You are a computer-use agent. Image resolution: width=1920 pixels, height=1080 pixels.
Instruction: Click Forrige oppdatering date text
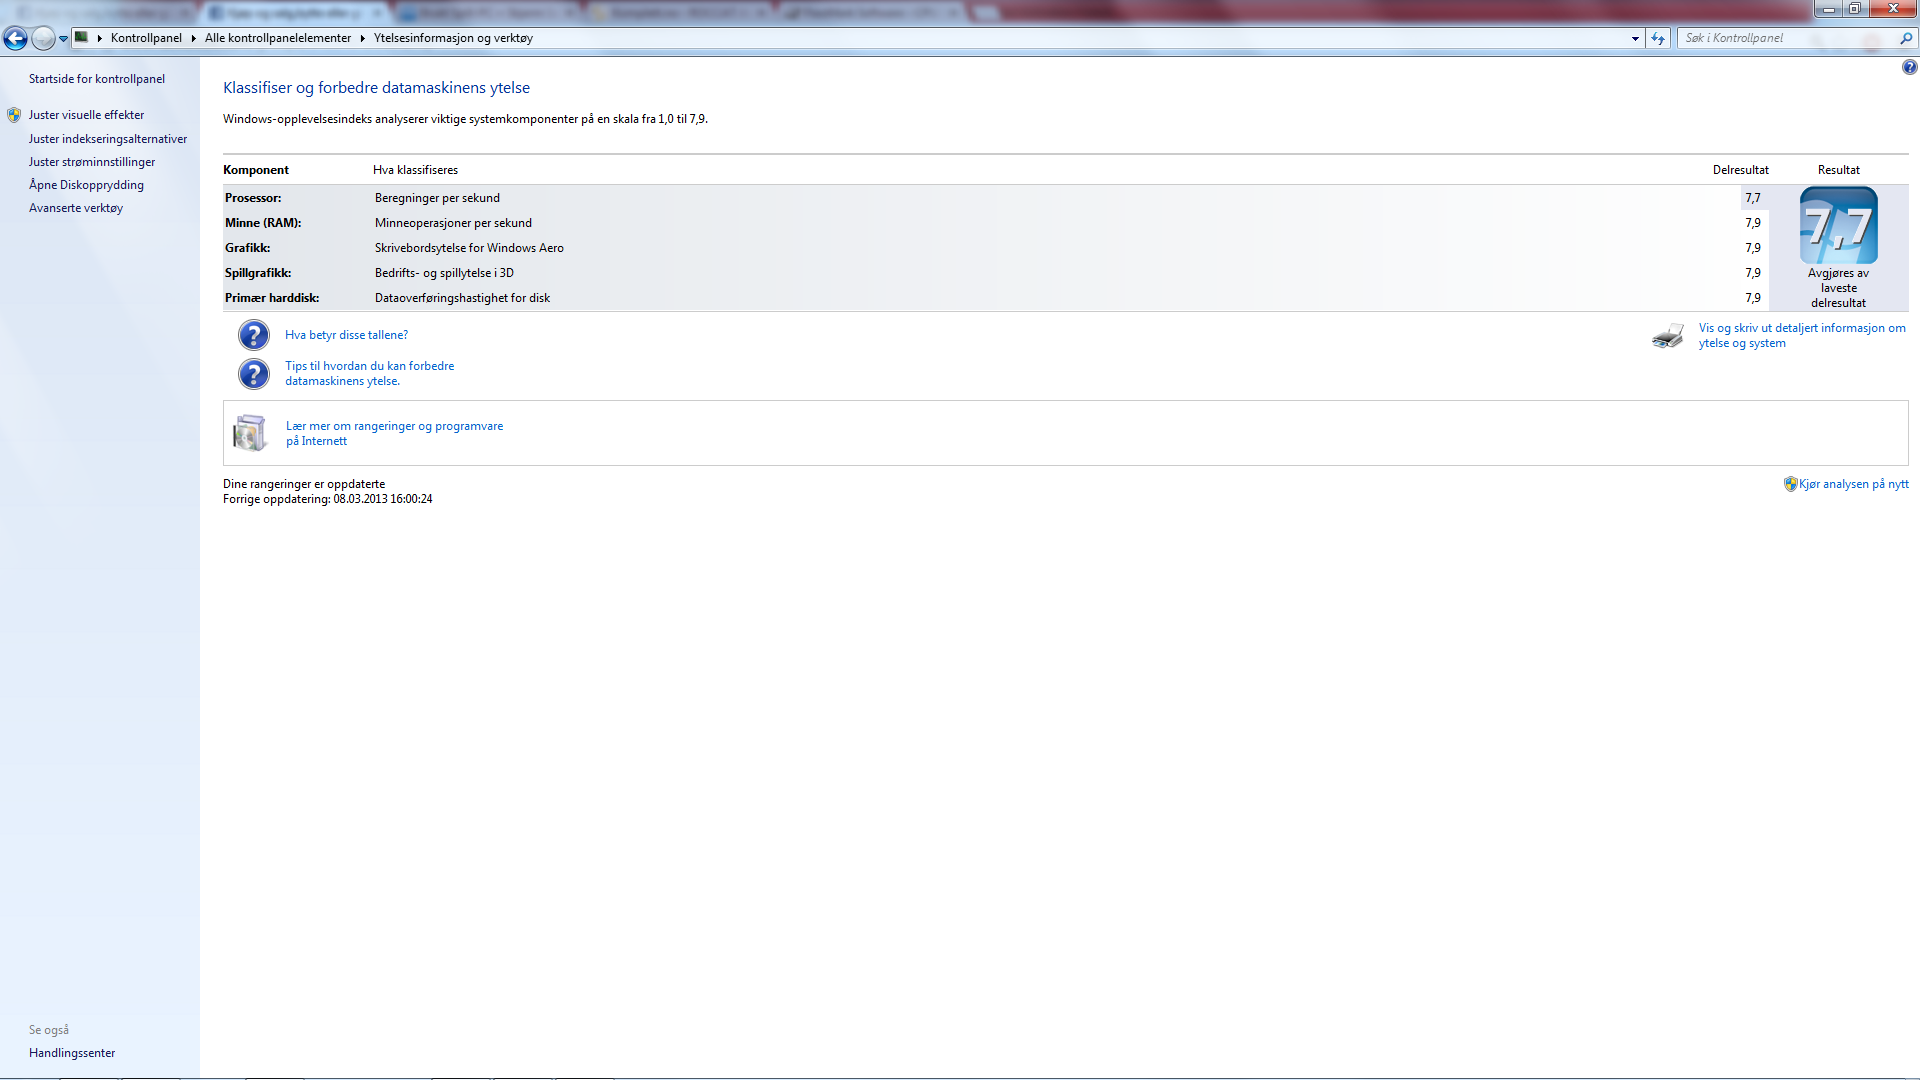(328, 499)
